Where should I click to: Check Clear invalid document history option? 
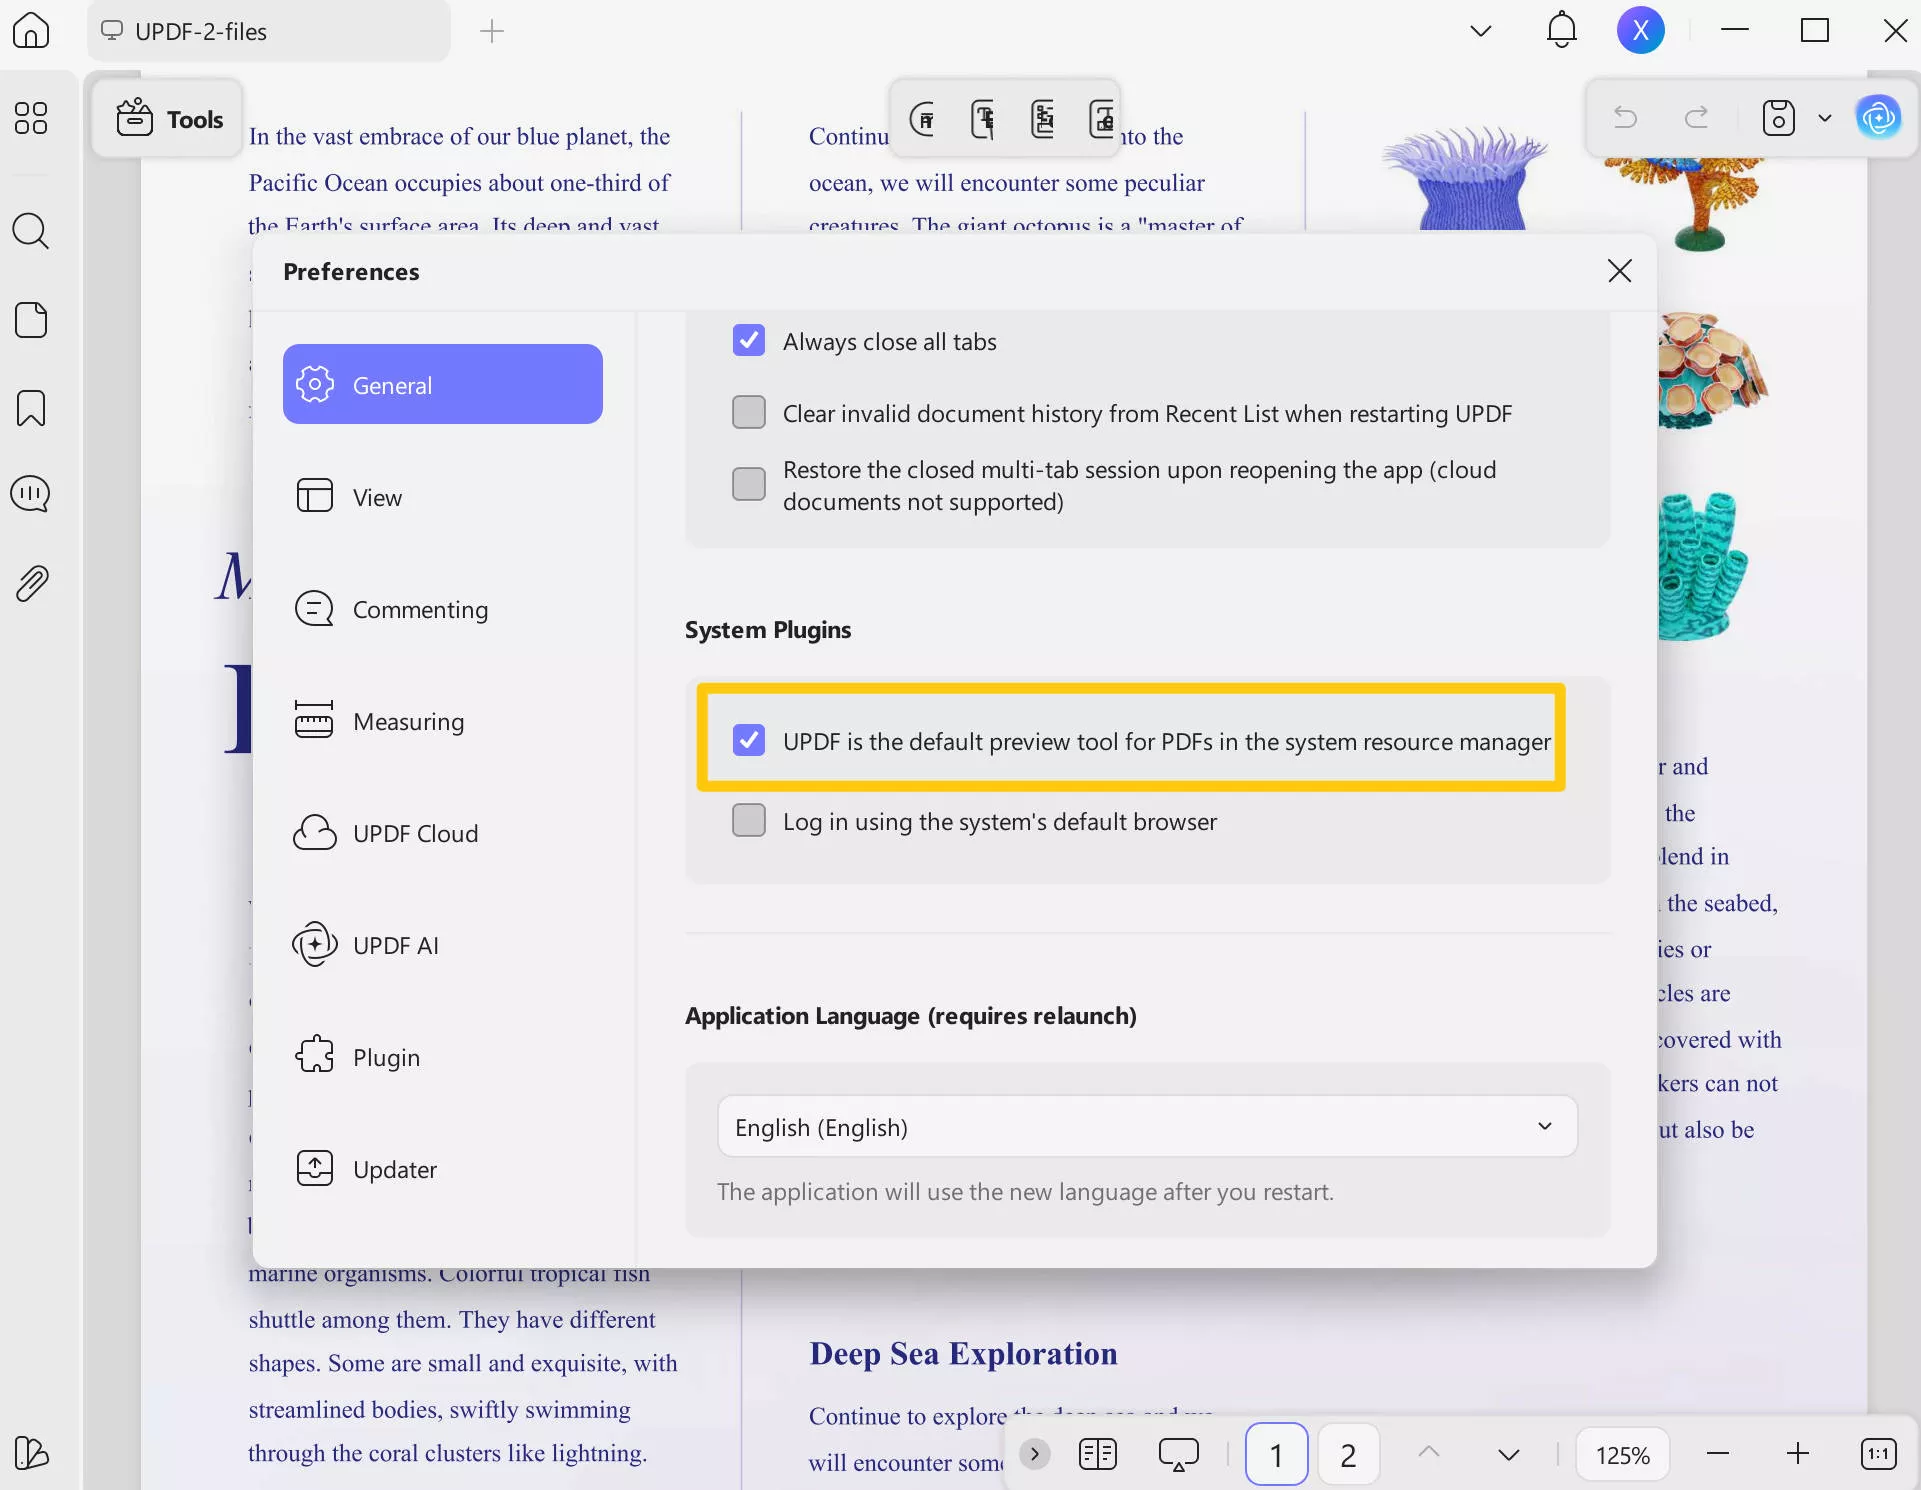tap(749, 413)
